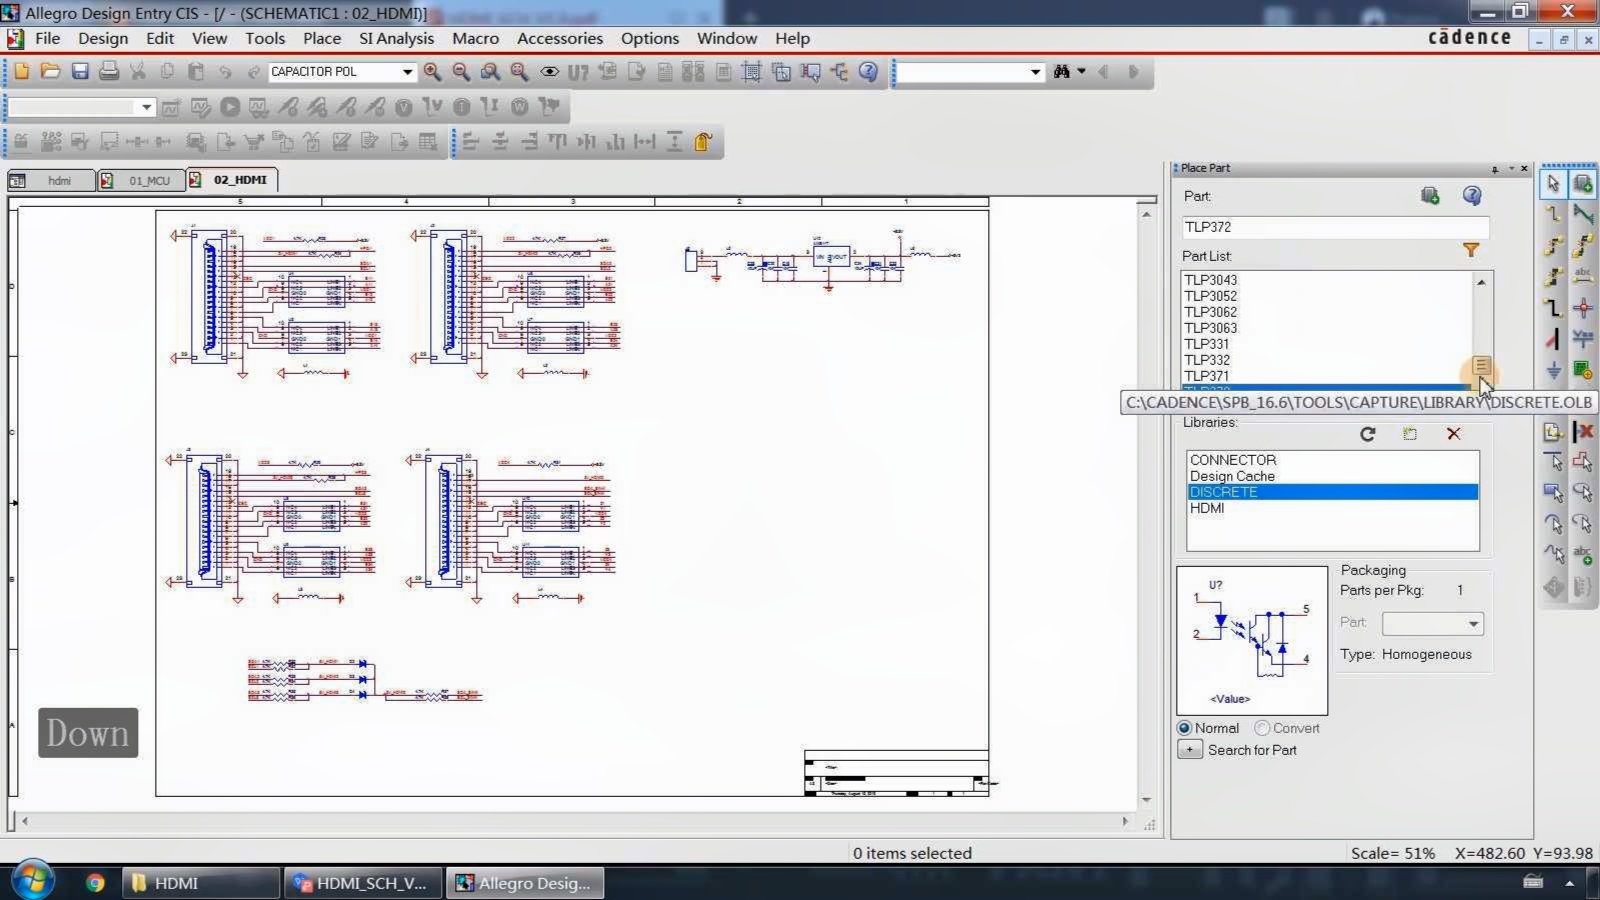Toggle the eye fisheye view icon
Screen dimensions: 1600x900
(x=549, y=72)
